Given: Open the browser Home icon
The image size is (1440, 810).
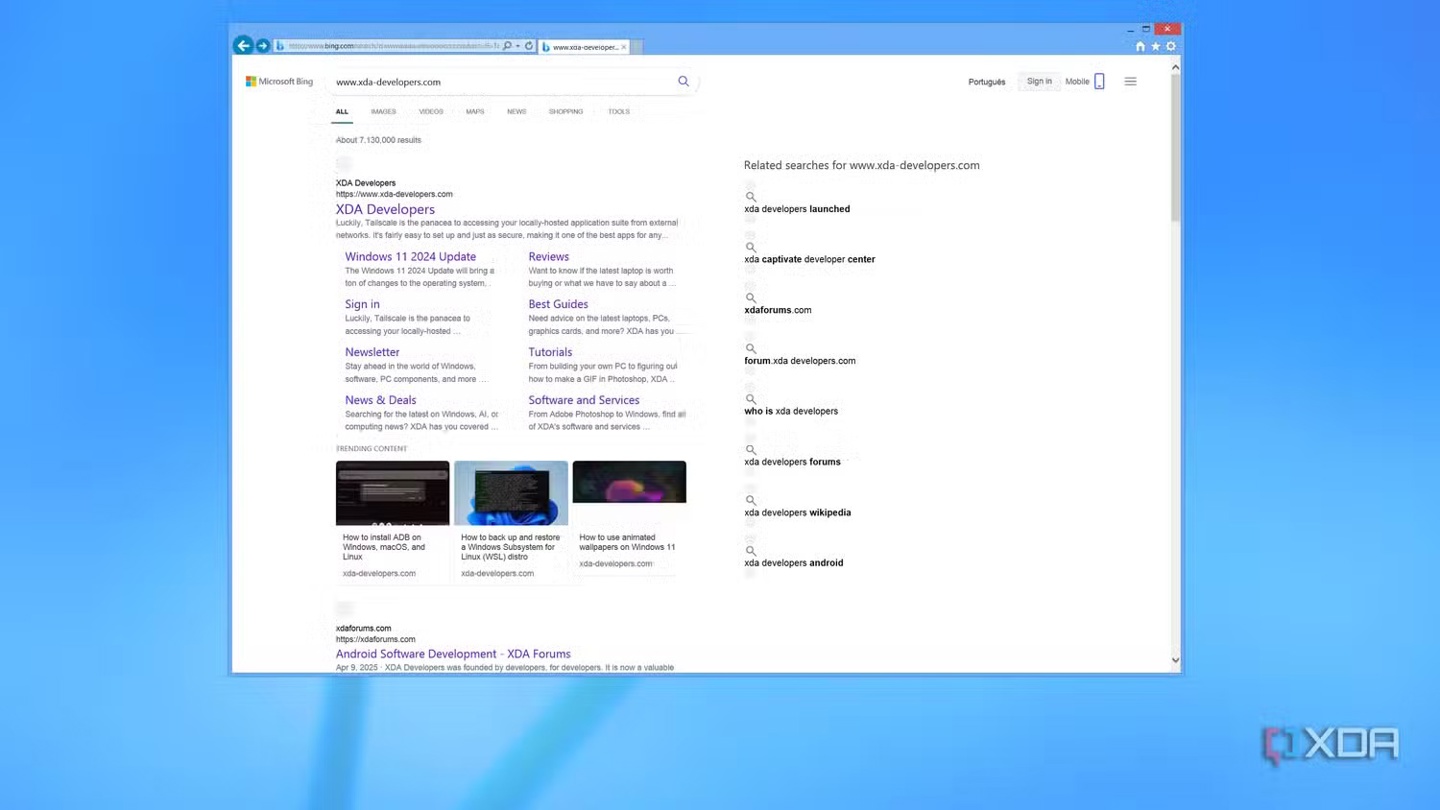Looking at the screenshot, I should 1140,46.
